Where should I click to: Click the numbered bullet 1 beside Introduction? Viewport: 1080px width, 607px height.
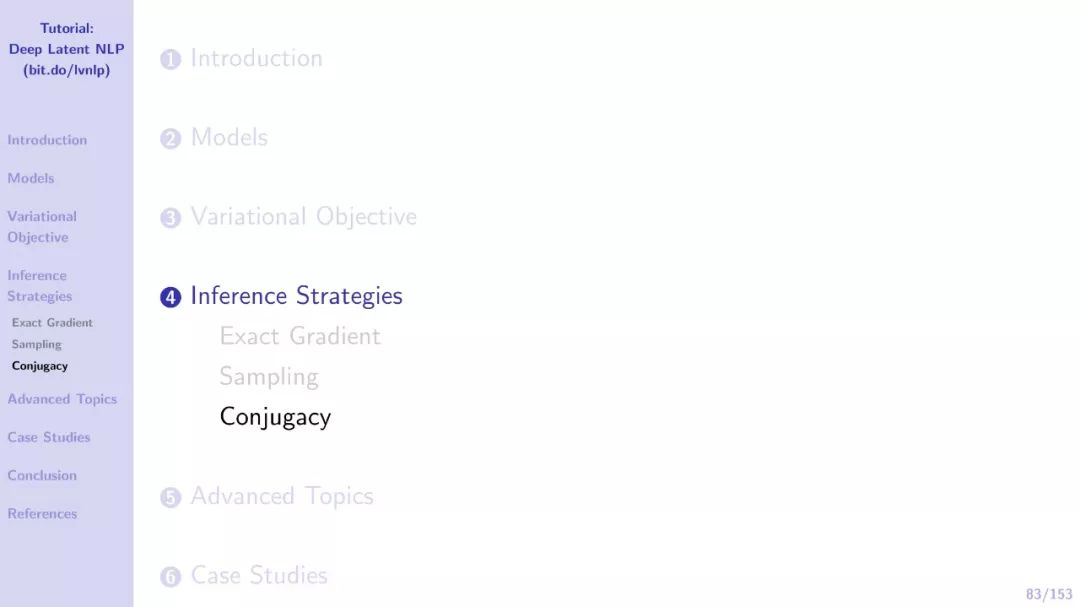point(170,59)
